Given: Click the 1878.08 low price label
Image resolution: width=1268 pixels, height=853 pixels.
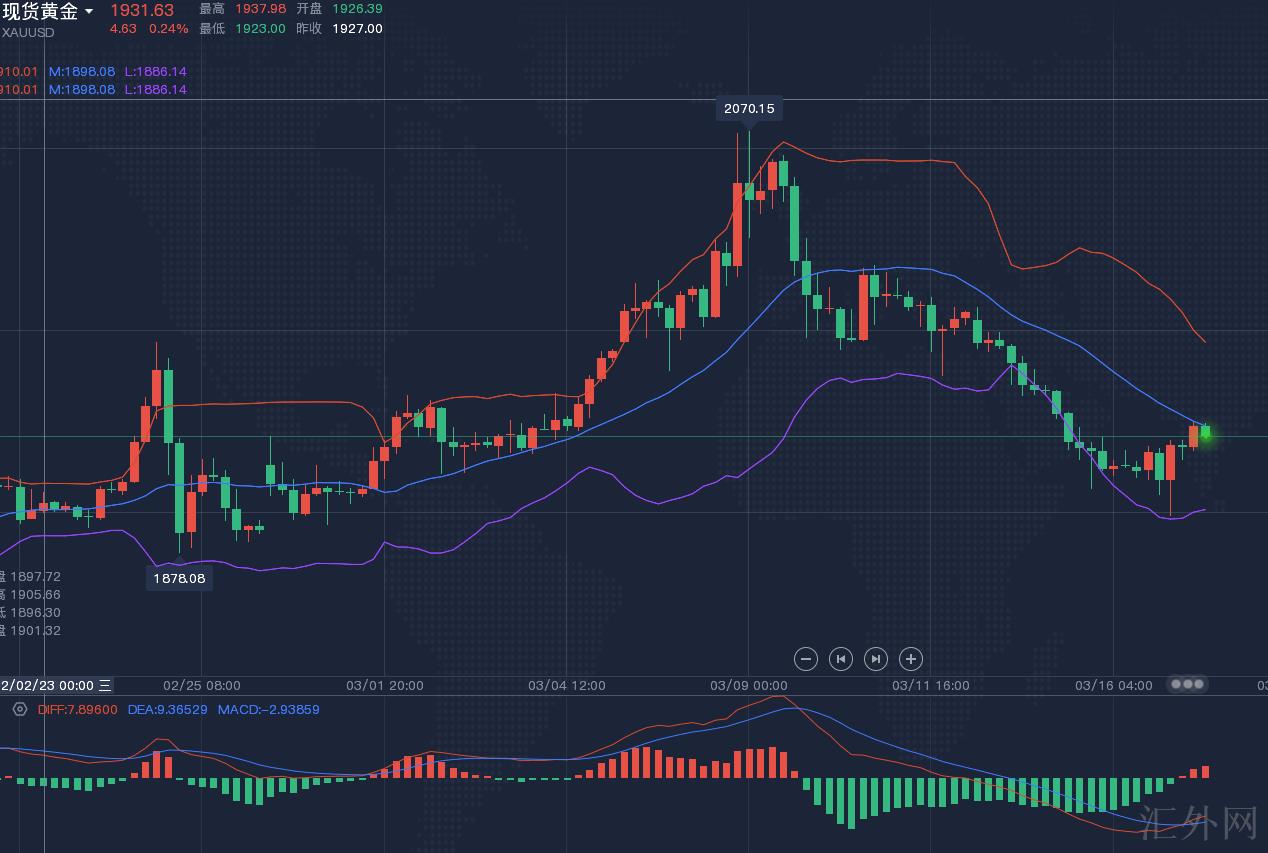Looking at the screenshot, I should point(179,578).
